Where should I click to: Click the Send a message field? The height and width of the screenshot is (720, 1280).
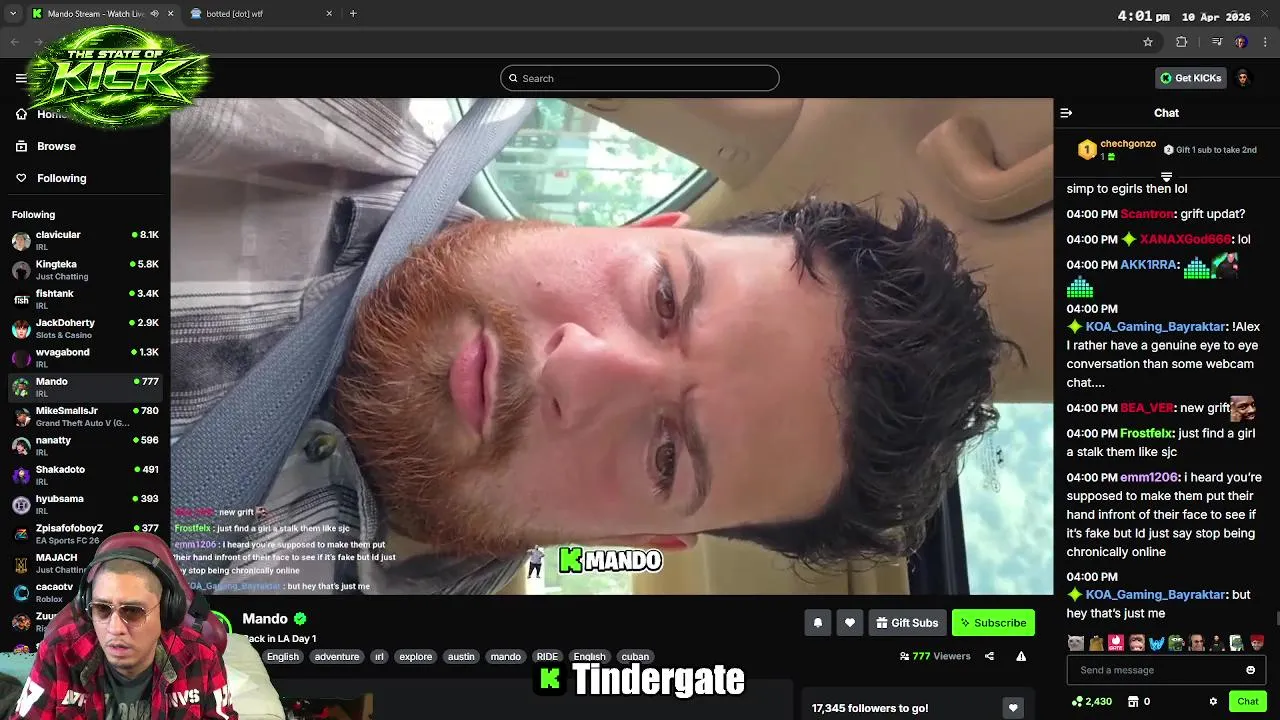[1166, 670]
